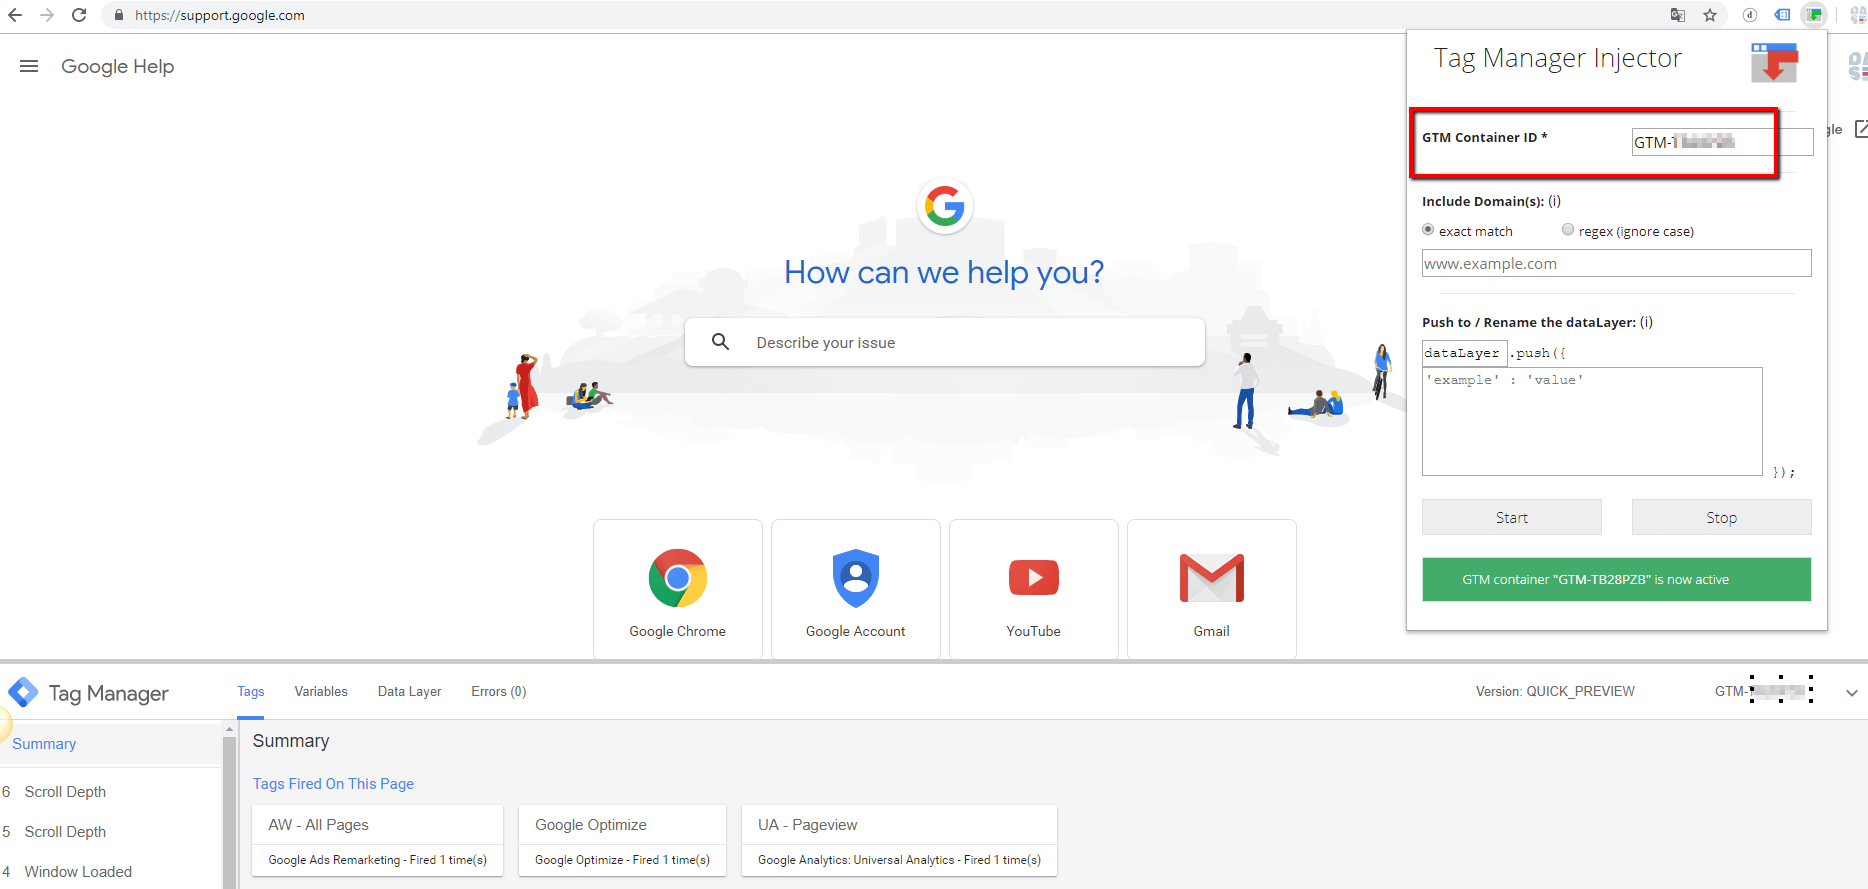Click the dataLayer info (i) hint
The width and height of the screenshot is (1868, 889).
(x=1646, y=322)
